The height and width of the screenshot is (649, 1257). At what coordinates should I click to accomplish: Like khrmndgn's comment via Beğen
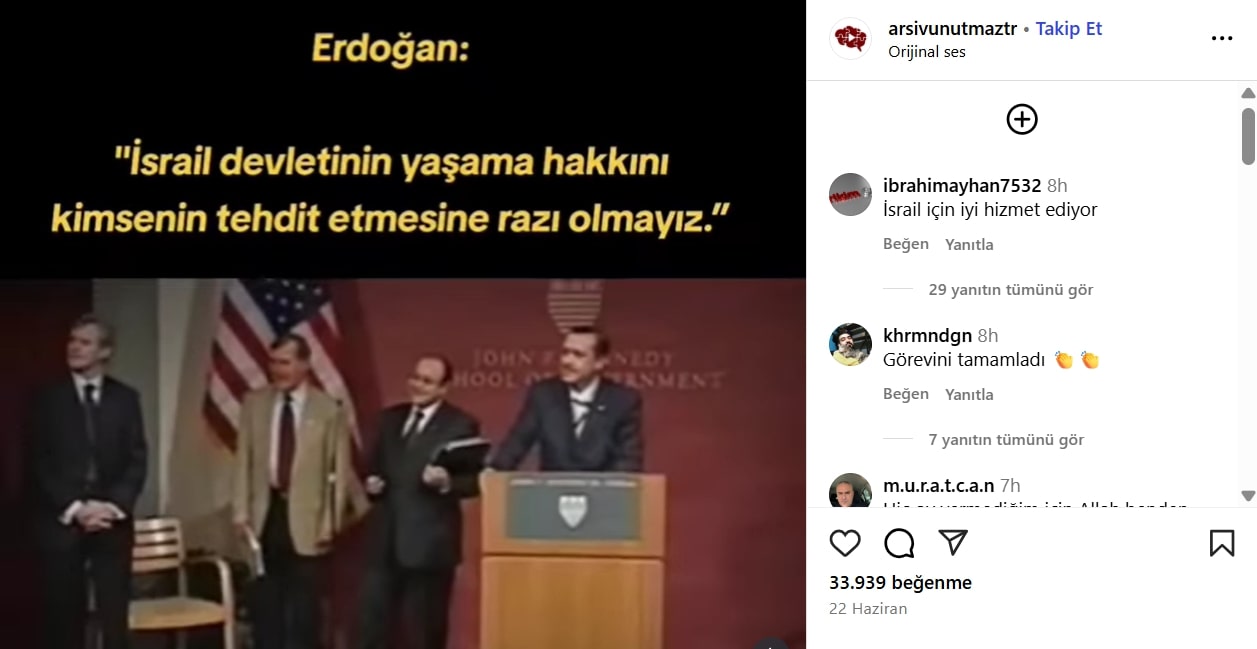click(x=906, y=394)
